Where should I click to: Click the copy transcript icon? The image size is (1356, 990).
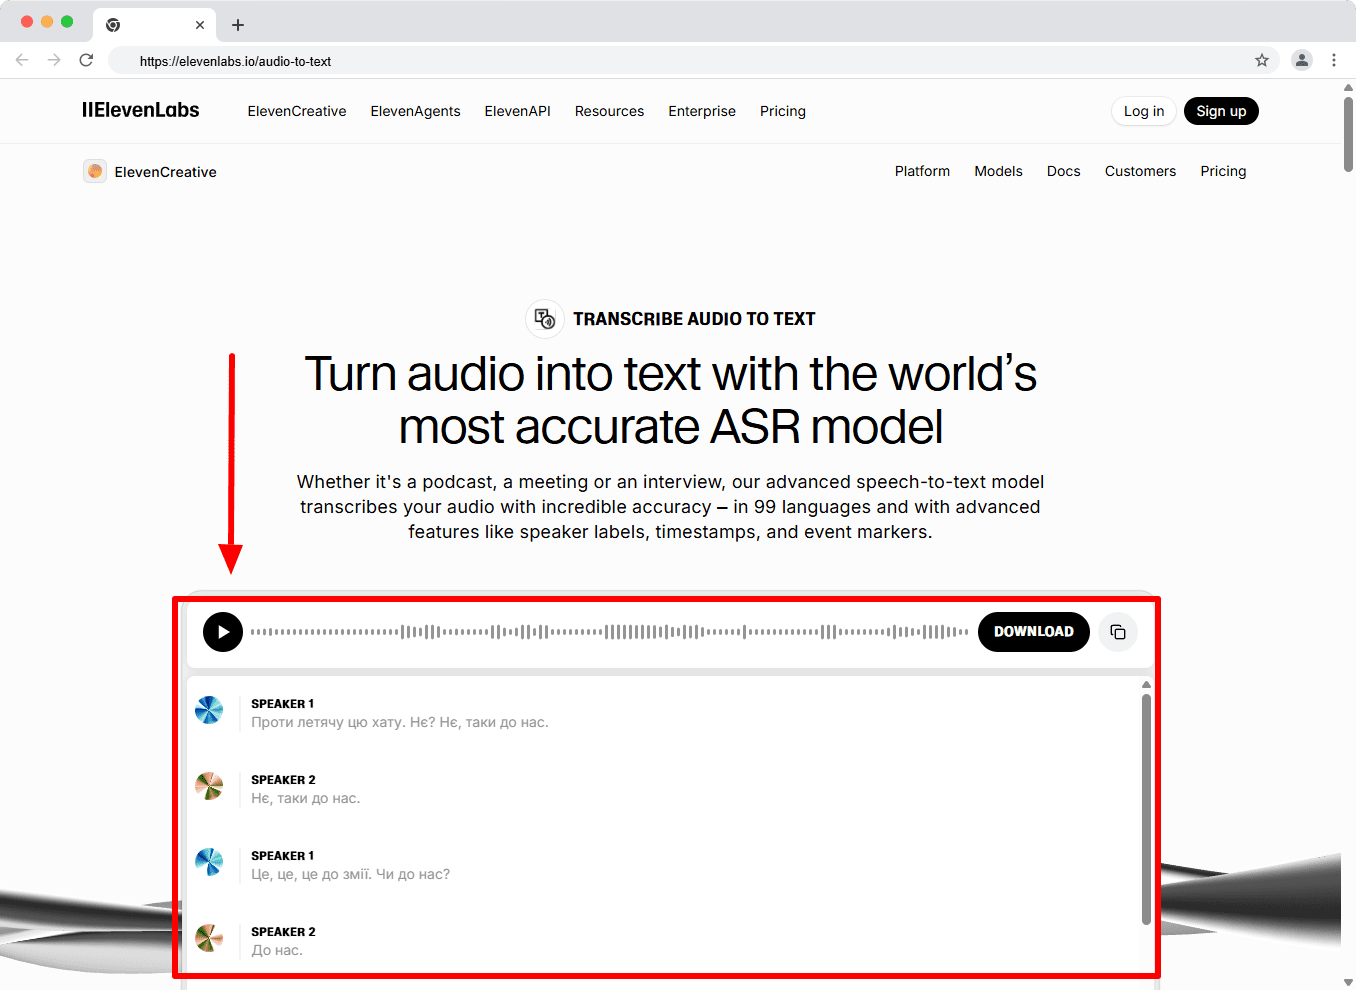(x=1118, y=632)
